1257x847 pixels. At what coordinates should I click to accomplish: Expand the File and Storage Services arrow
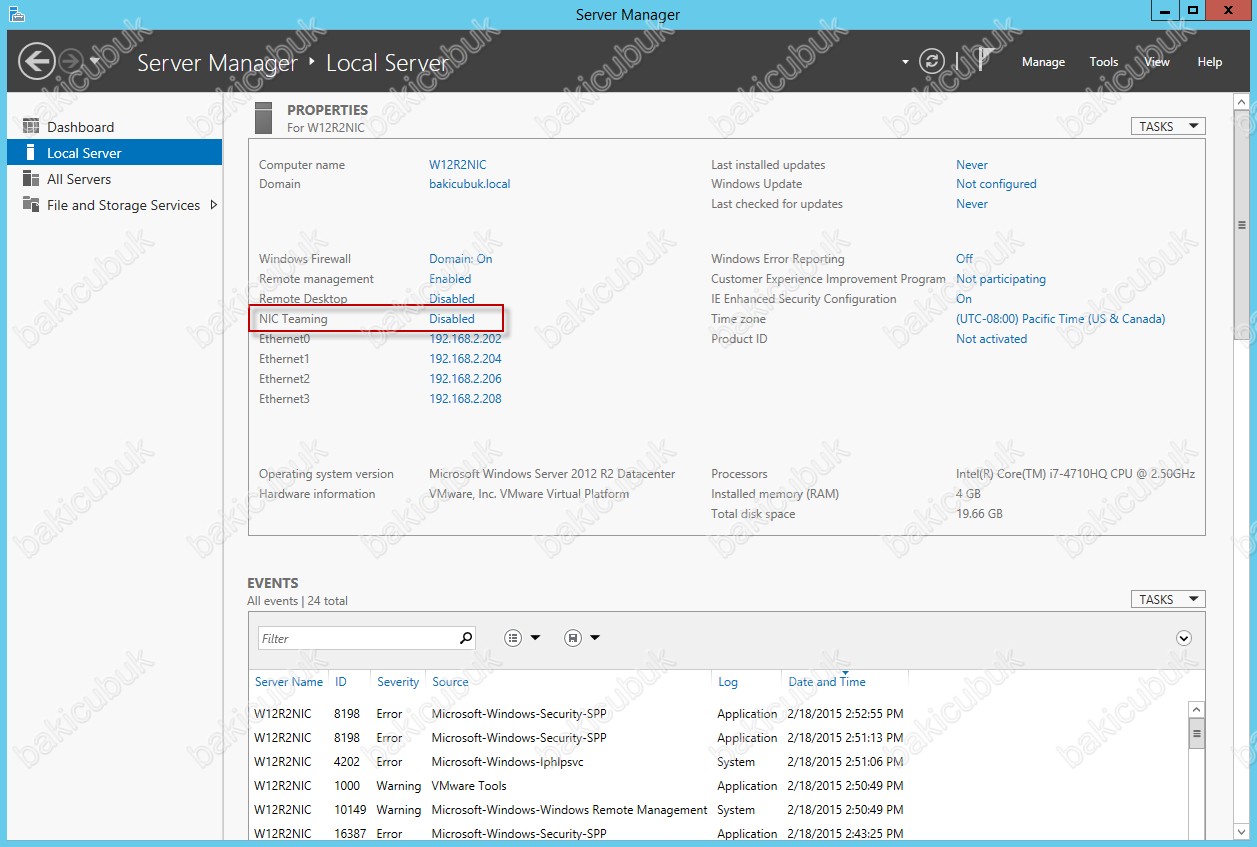[213, 205]
